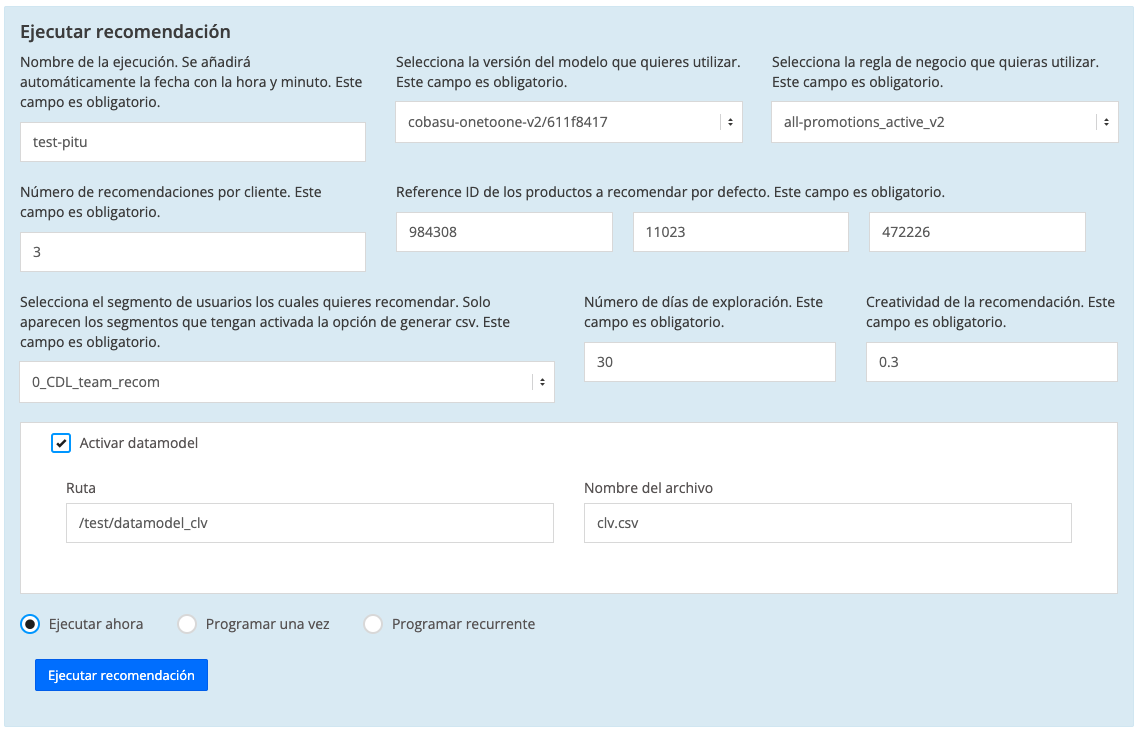Choose Programar una vez radio option

coord(187,624)
